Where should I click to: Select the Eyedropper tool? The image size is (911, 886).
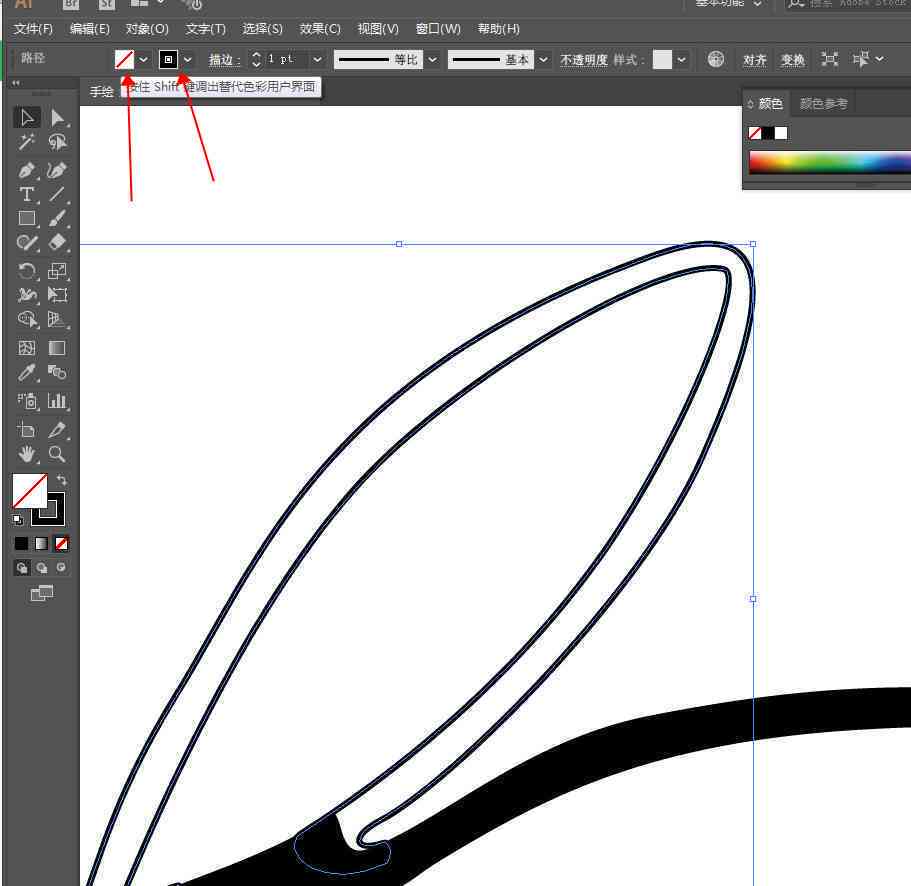point(27,372)
